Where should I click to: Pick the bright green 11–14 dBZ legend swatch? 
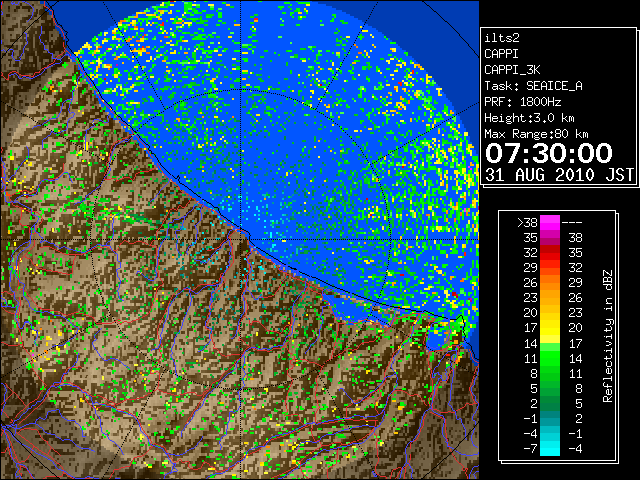coord(550,358)
